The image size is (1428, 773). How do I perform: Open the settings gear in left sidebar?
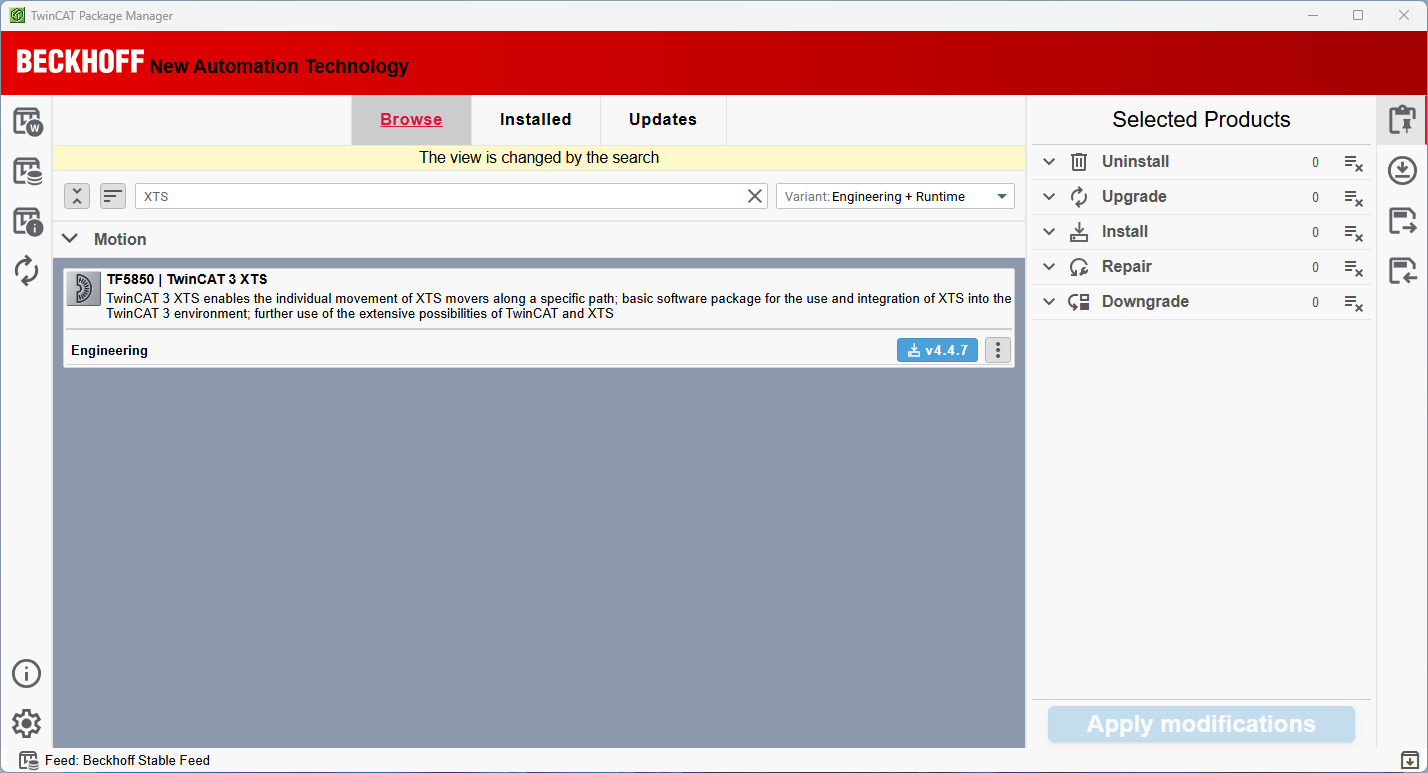pyautogui.click(x=26, y=723)
